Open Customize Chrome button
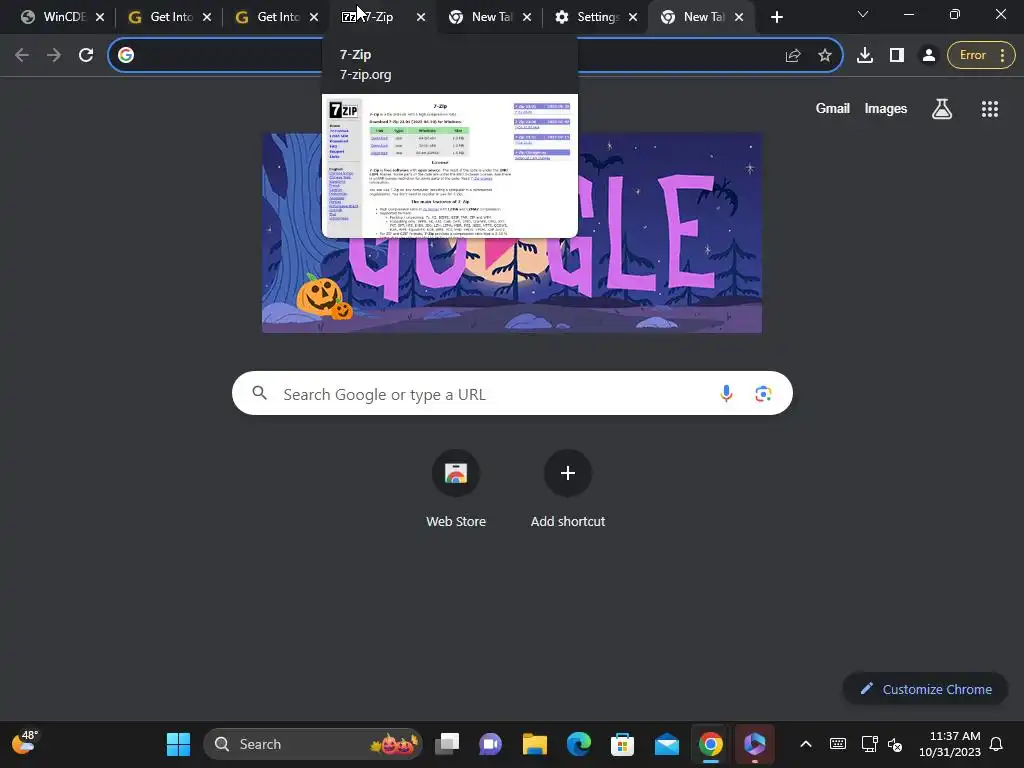The height and width of the screenshot is (768, 1024). [925, 689]
